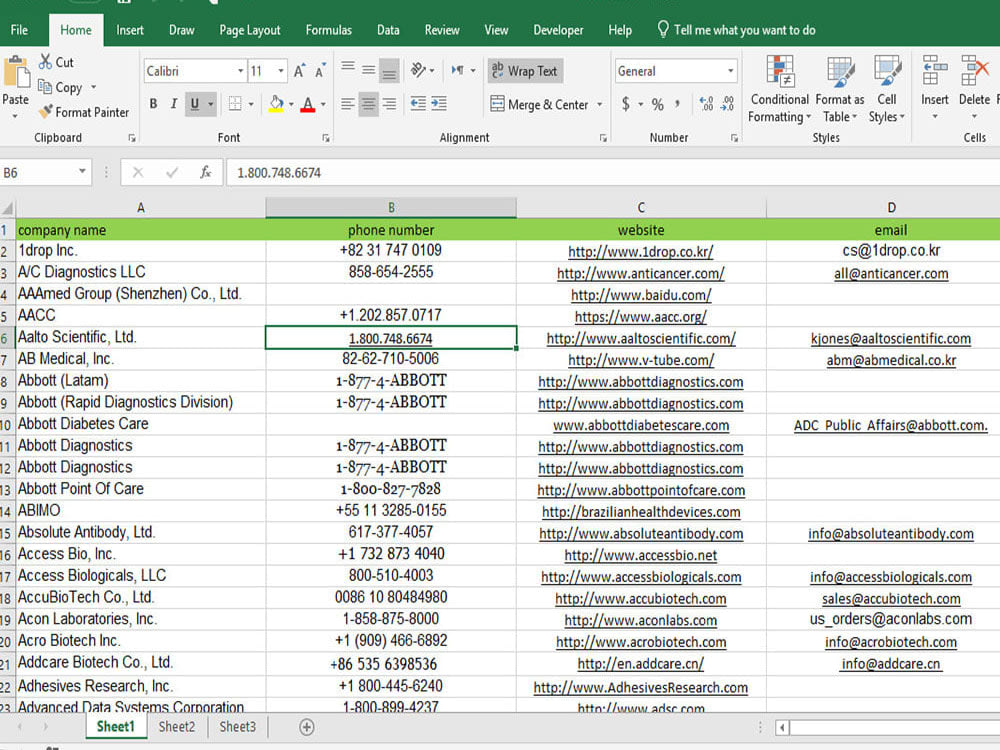
Task: Toggle center horizontal alignment
Action: tap(369, 104)
